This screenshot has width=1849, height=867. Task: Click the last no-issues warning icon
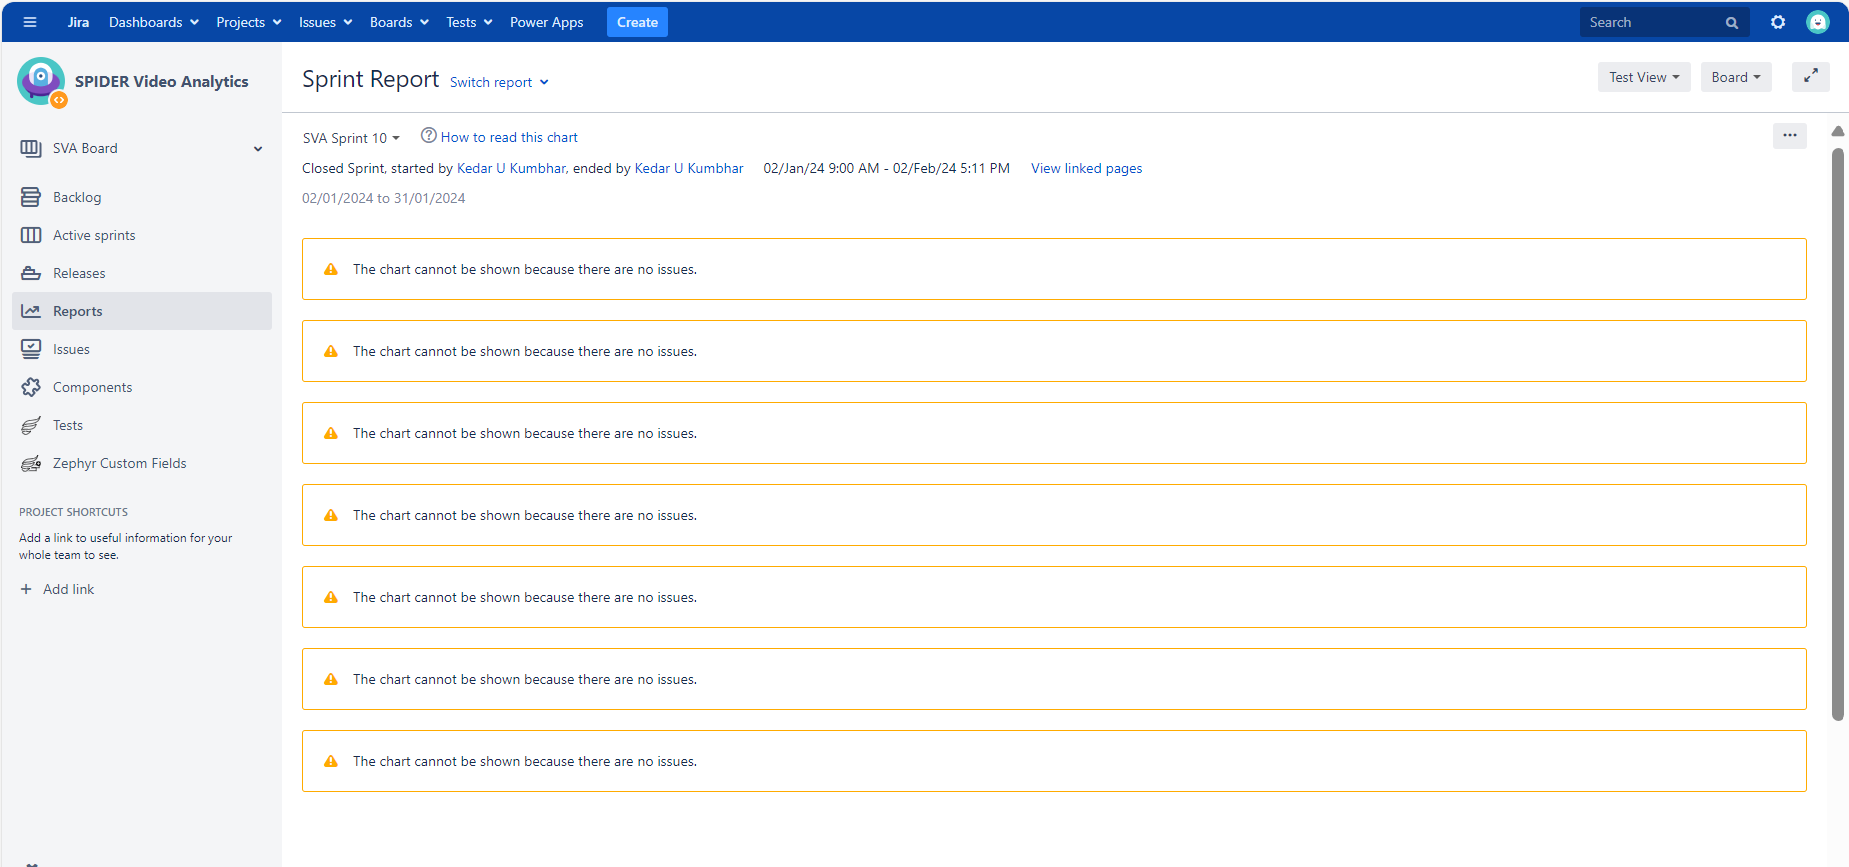331,761
